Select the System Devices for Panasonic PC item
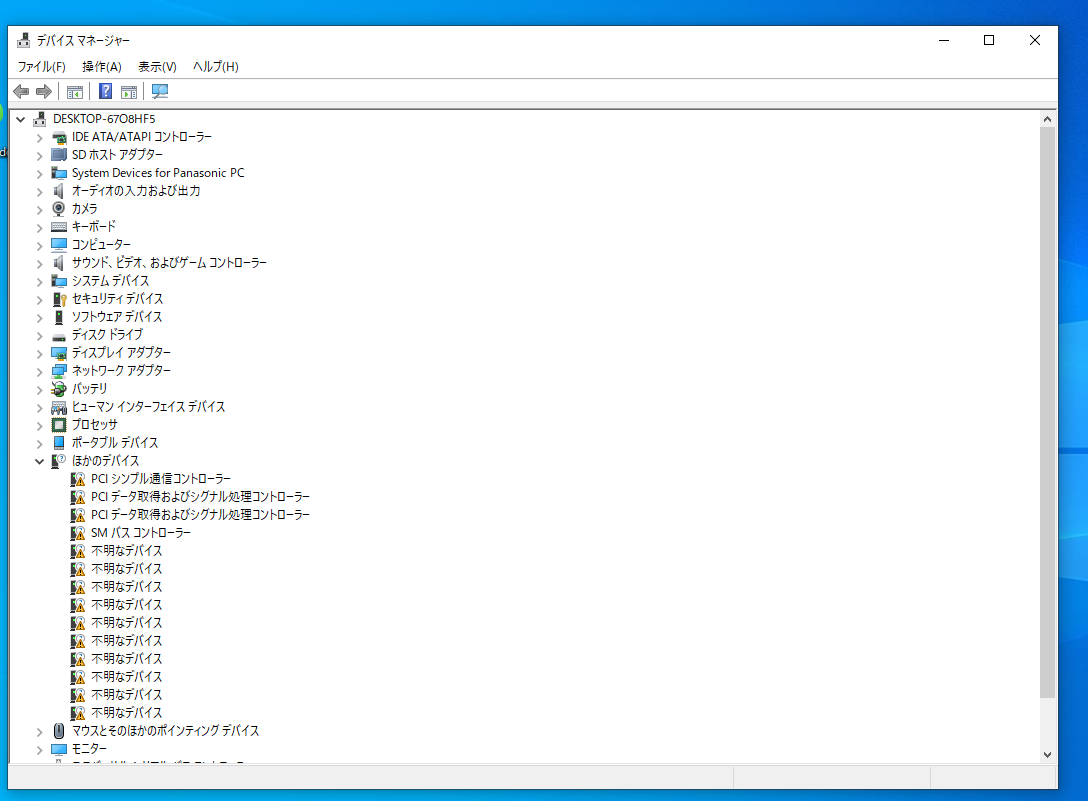1088x801 pixels. tap(157, 173)
